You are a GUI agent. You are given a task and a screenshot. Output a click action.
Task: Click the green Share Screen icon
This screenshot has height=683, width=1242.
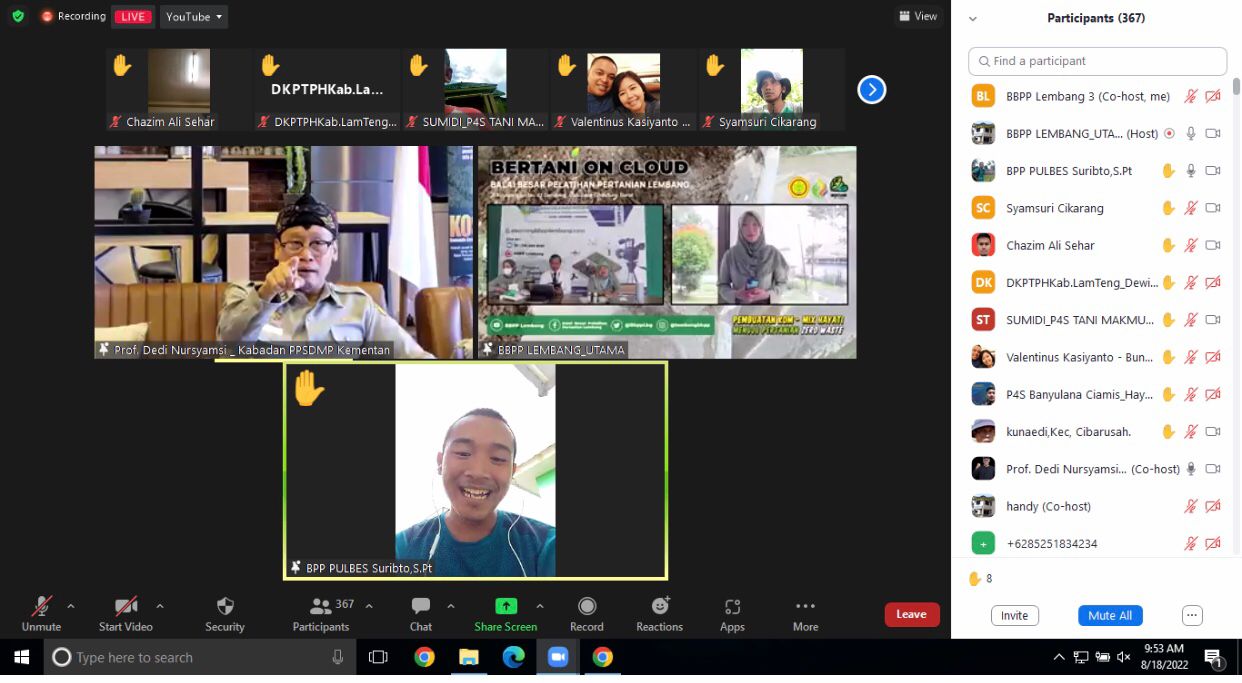pyautogui.click(x=506, y=607)
